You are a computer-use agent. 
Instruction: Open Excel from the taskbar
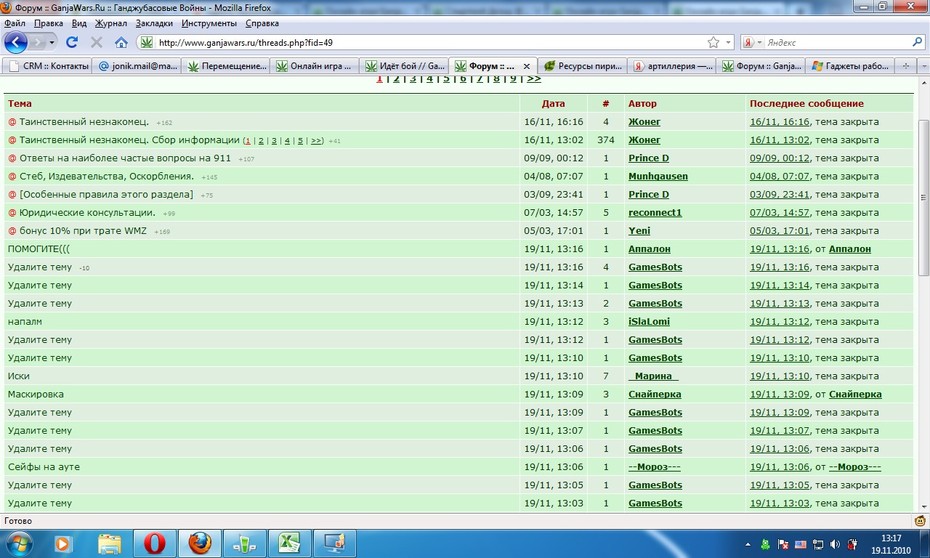[x=289, y=543]
